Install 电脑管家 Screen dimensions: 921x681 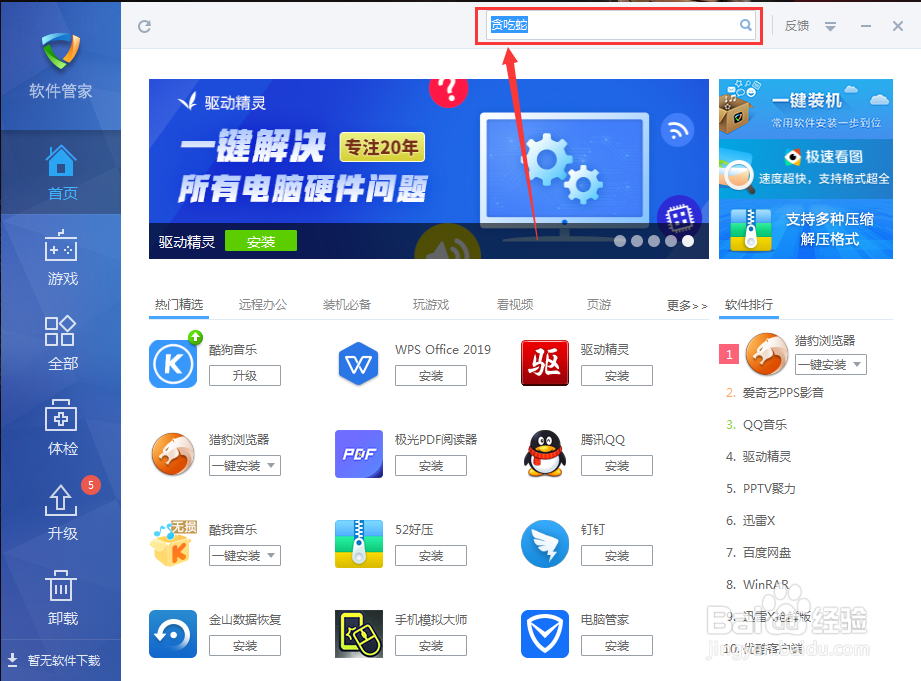pos(617,645)
